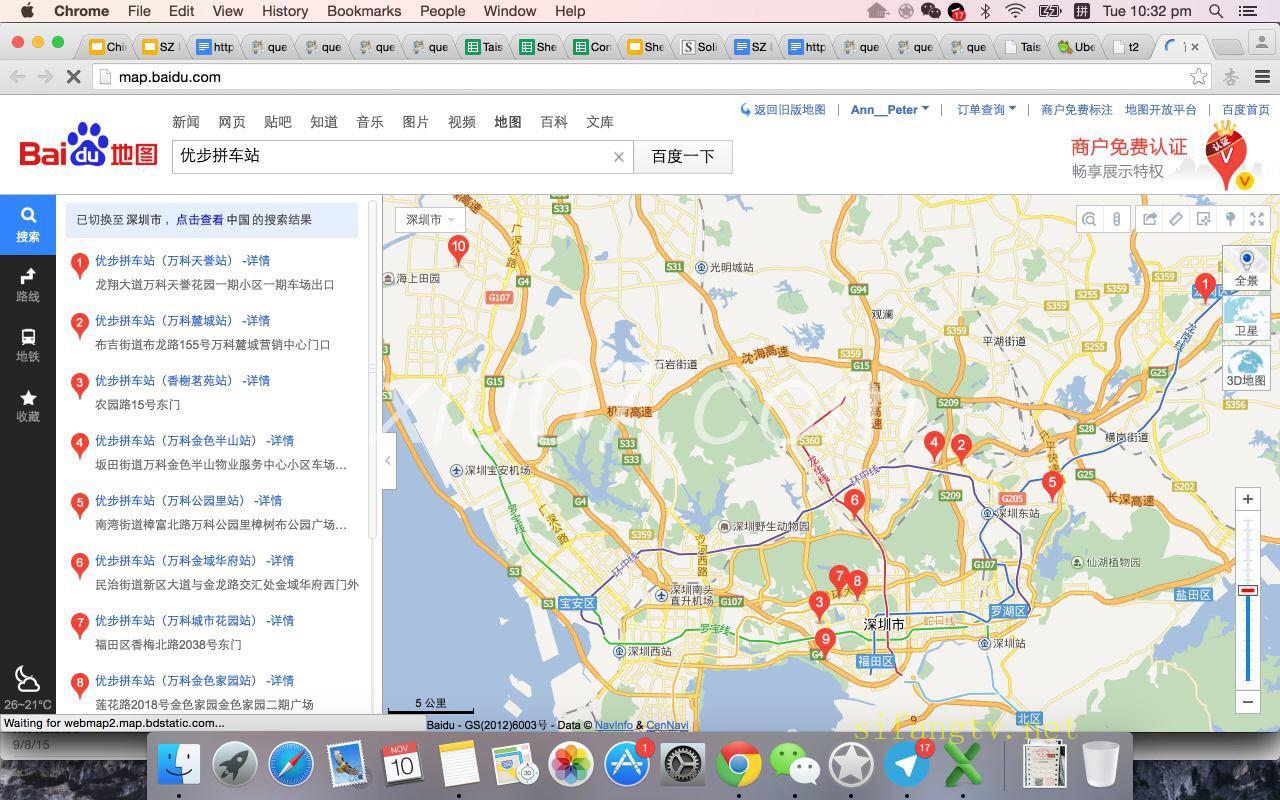The height and width of the screenshot is (800, 1280).
Task: Open result 优步拼车站（香榭茗苑站）
Action: (165, 381)
